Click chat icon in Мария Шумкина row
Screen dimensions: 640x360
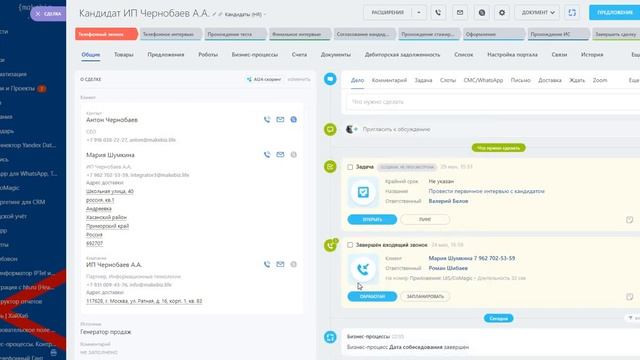[x=293, y=155]
